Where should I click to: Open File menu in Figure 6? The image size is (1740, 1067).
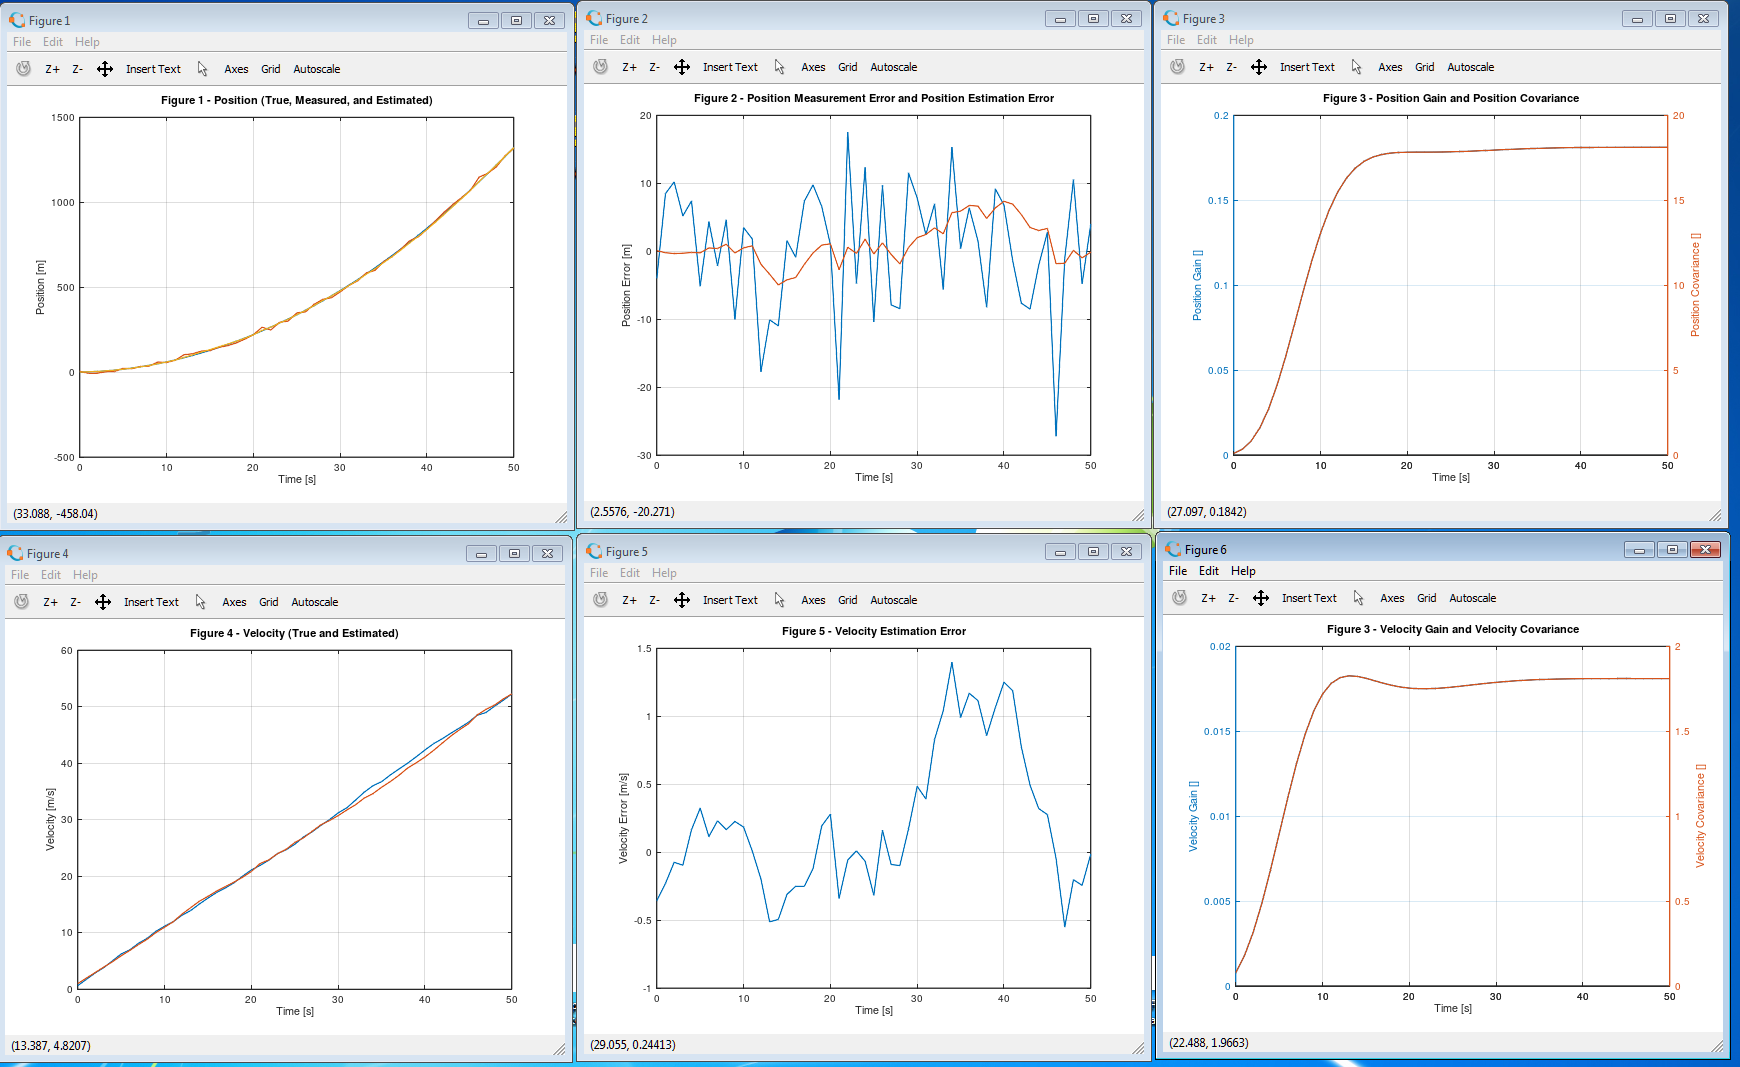coord(1178,571)
